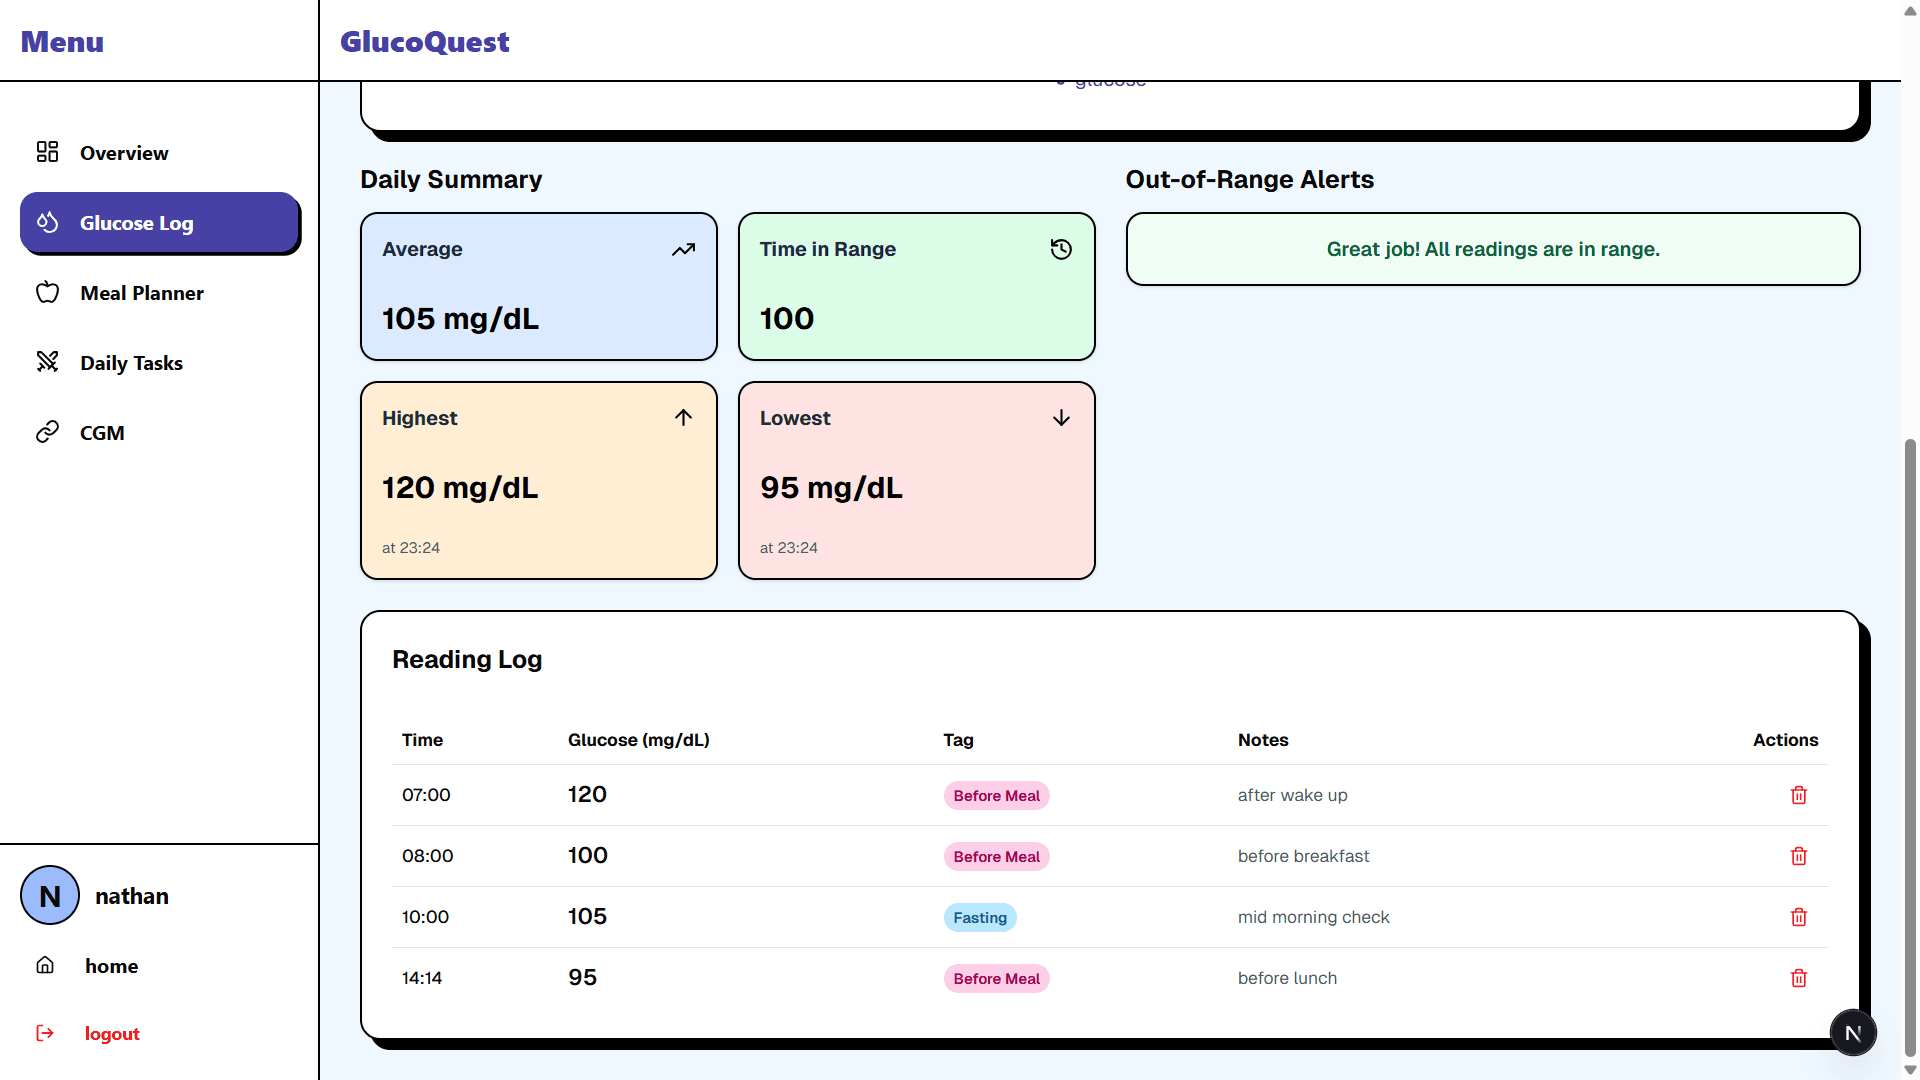The height and width of the screenshot is (1080, 1920).
Task: Navigate to the CGM page
Action: click(x=102, y=433)
